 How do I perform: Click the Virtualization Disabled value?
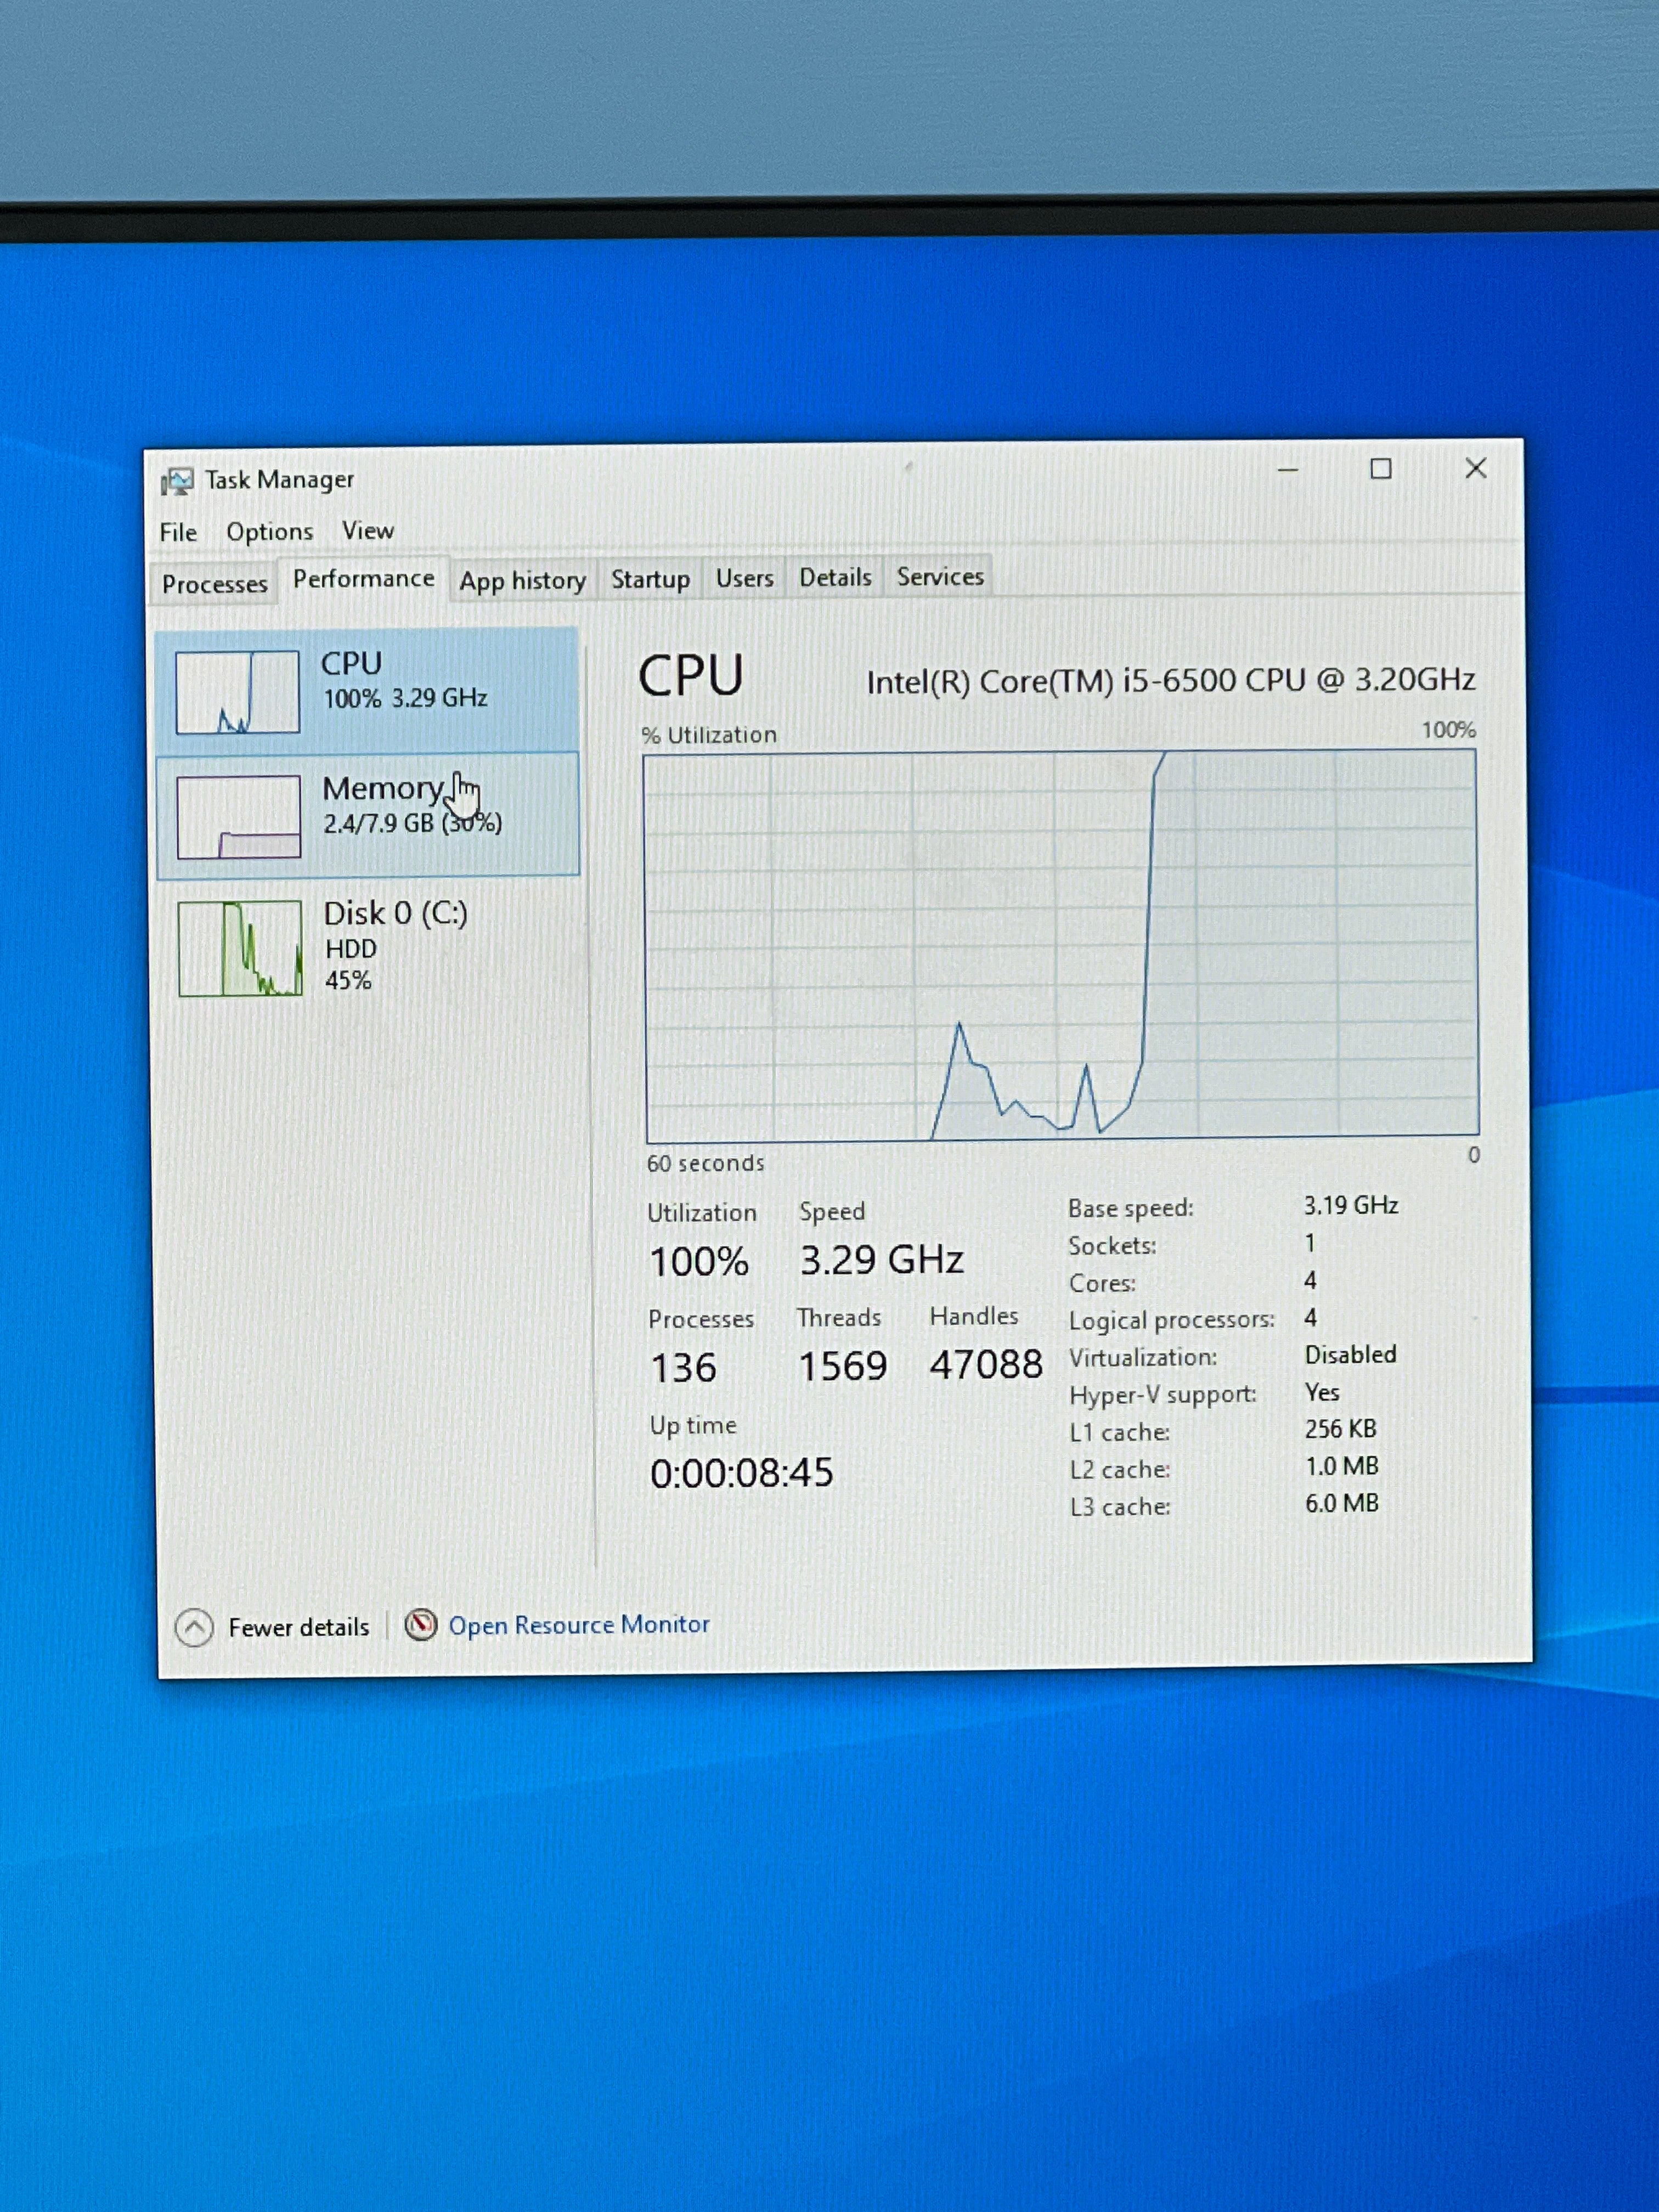[x=1351, y=1354]
